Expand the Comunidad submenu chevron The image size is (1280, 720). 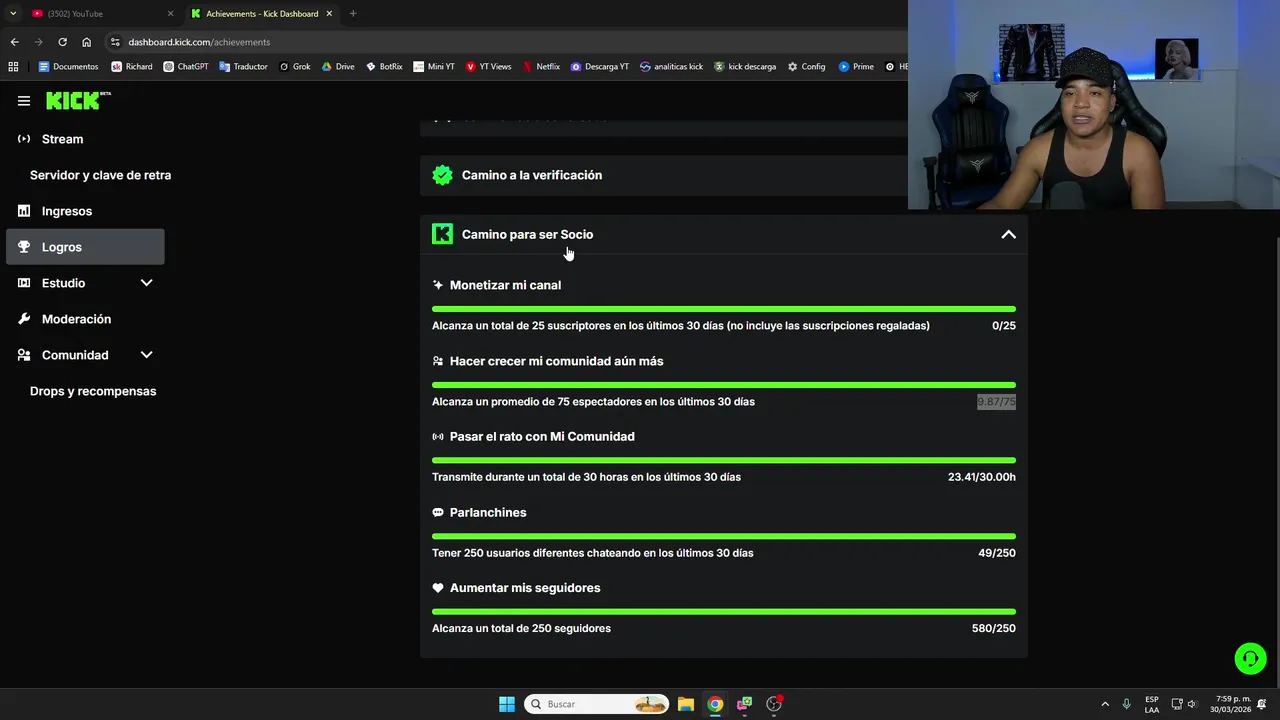pyautogui.click(x=146, y=355)
